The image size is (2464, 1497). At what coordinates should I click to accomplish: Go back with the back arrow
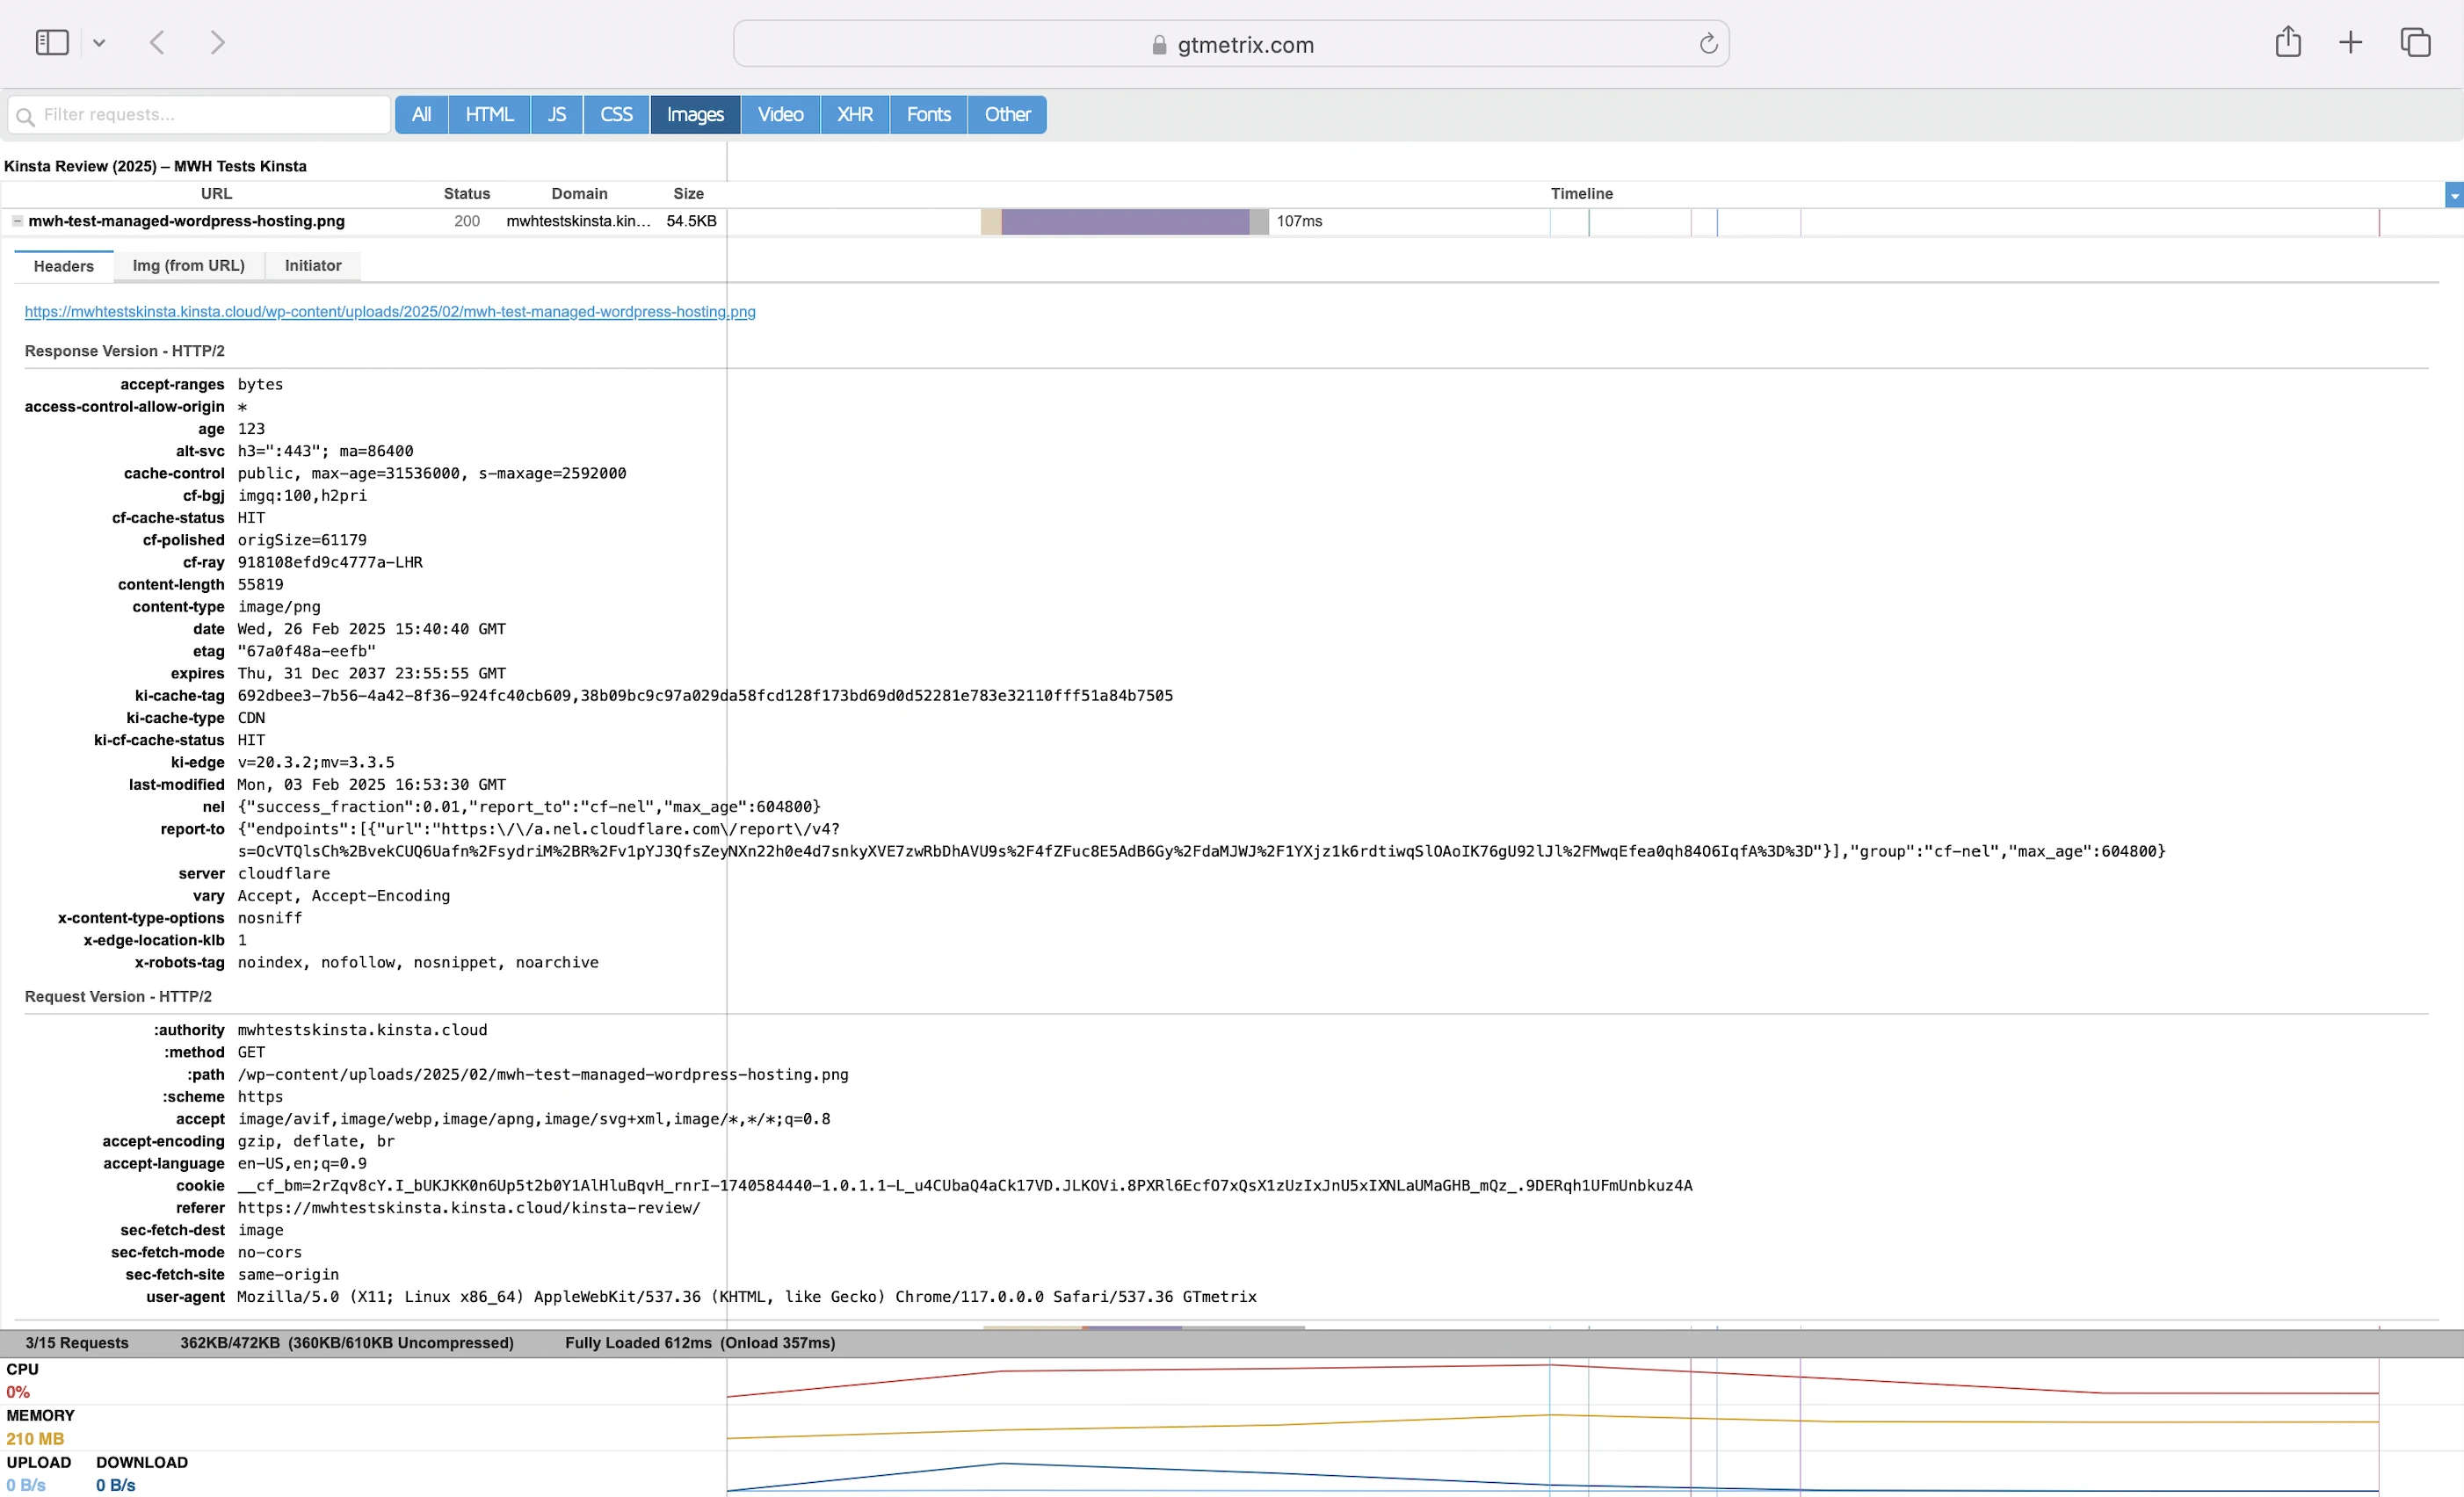point(157,43)
